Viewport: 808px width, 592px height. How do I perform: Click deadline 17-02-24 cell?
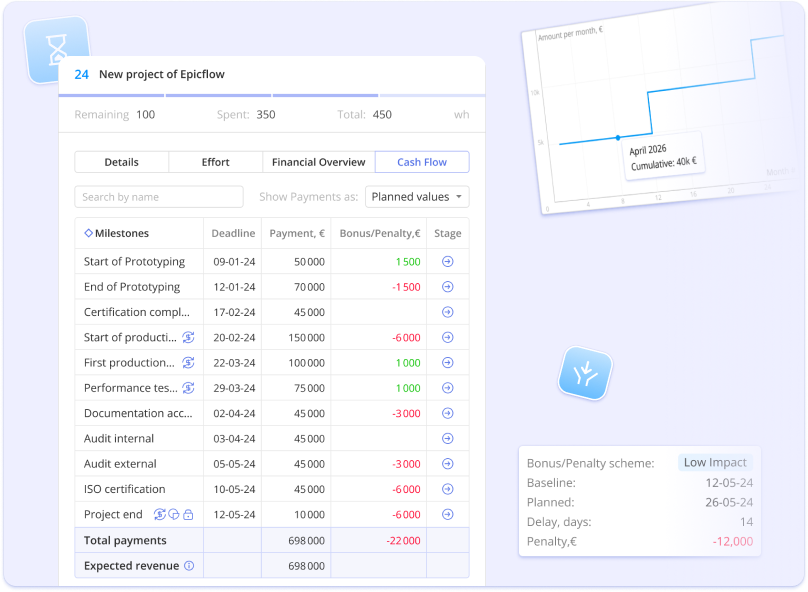234,312
